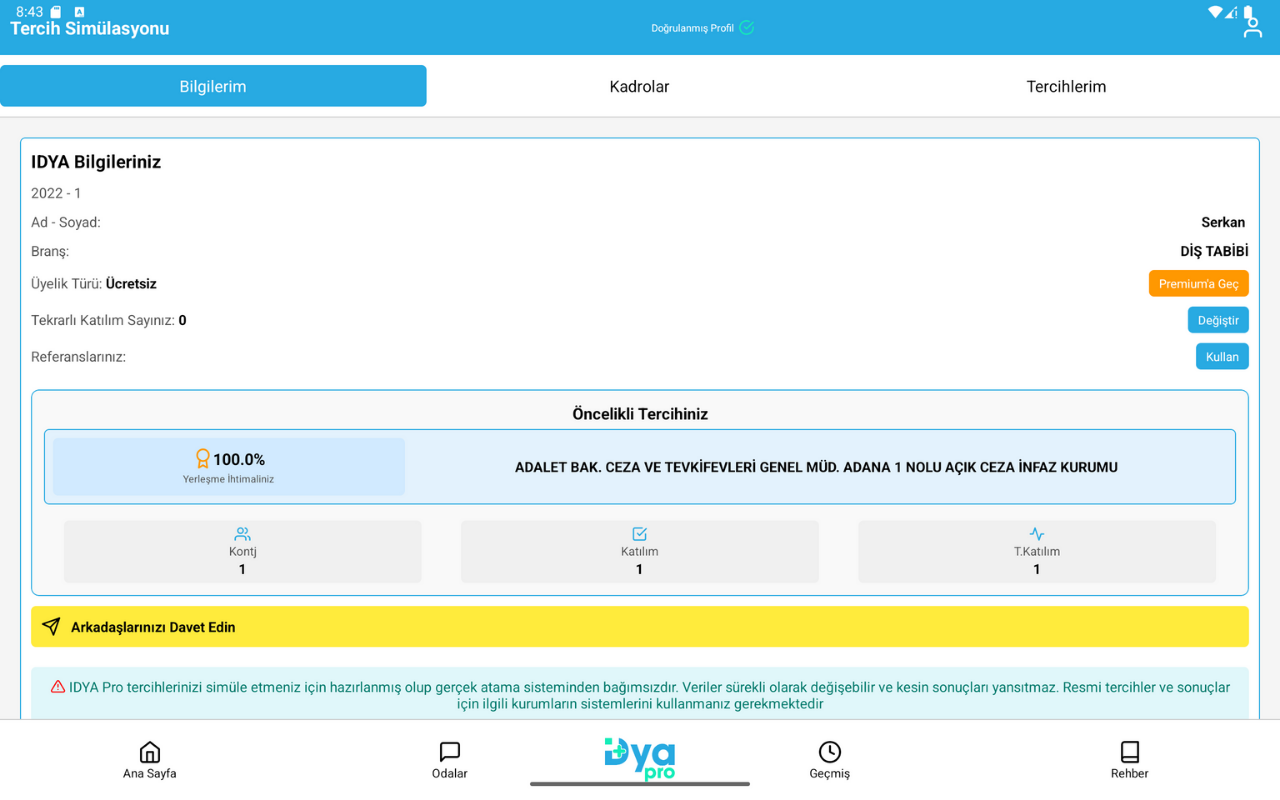The image size is (1280, 800).
Task: Tap the Tercih Simülasyonu title
Action: (90, 29)
